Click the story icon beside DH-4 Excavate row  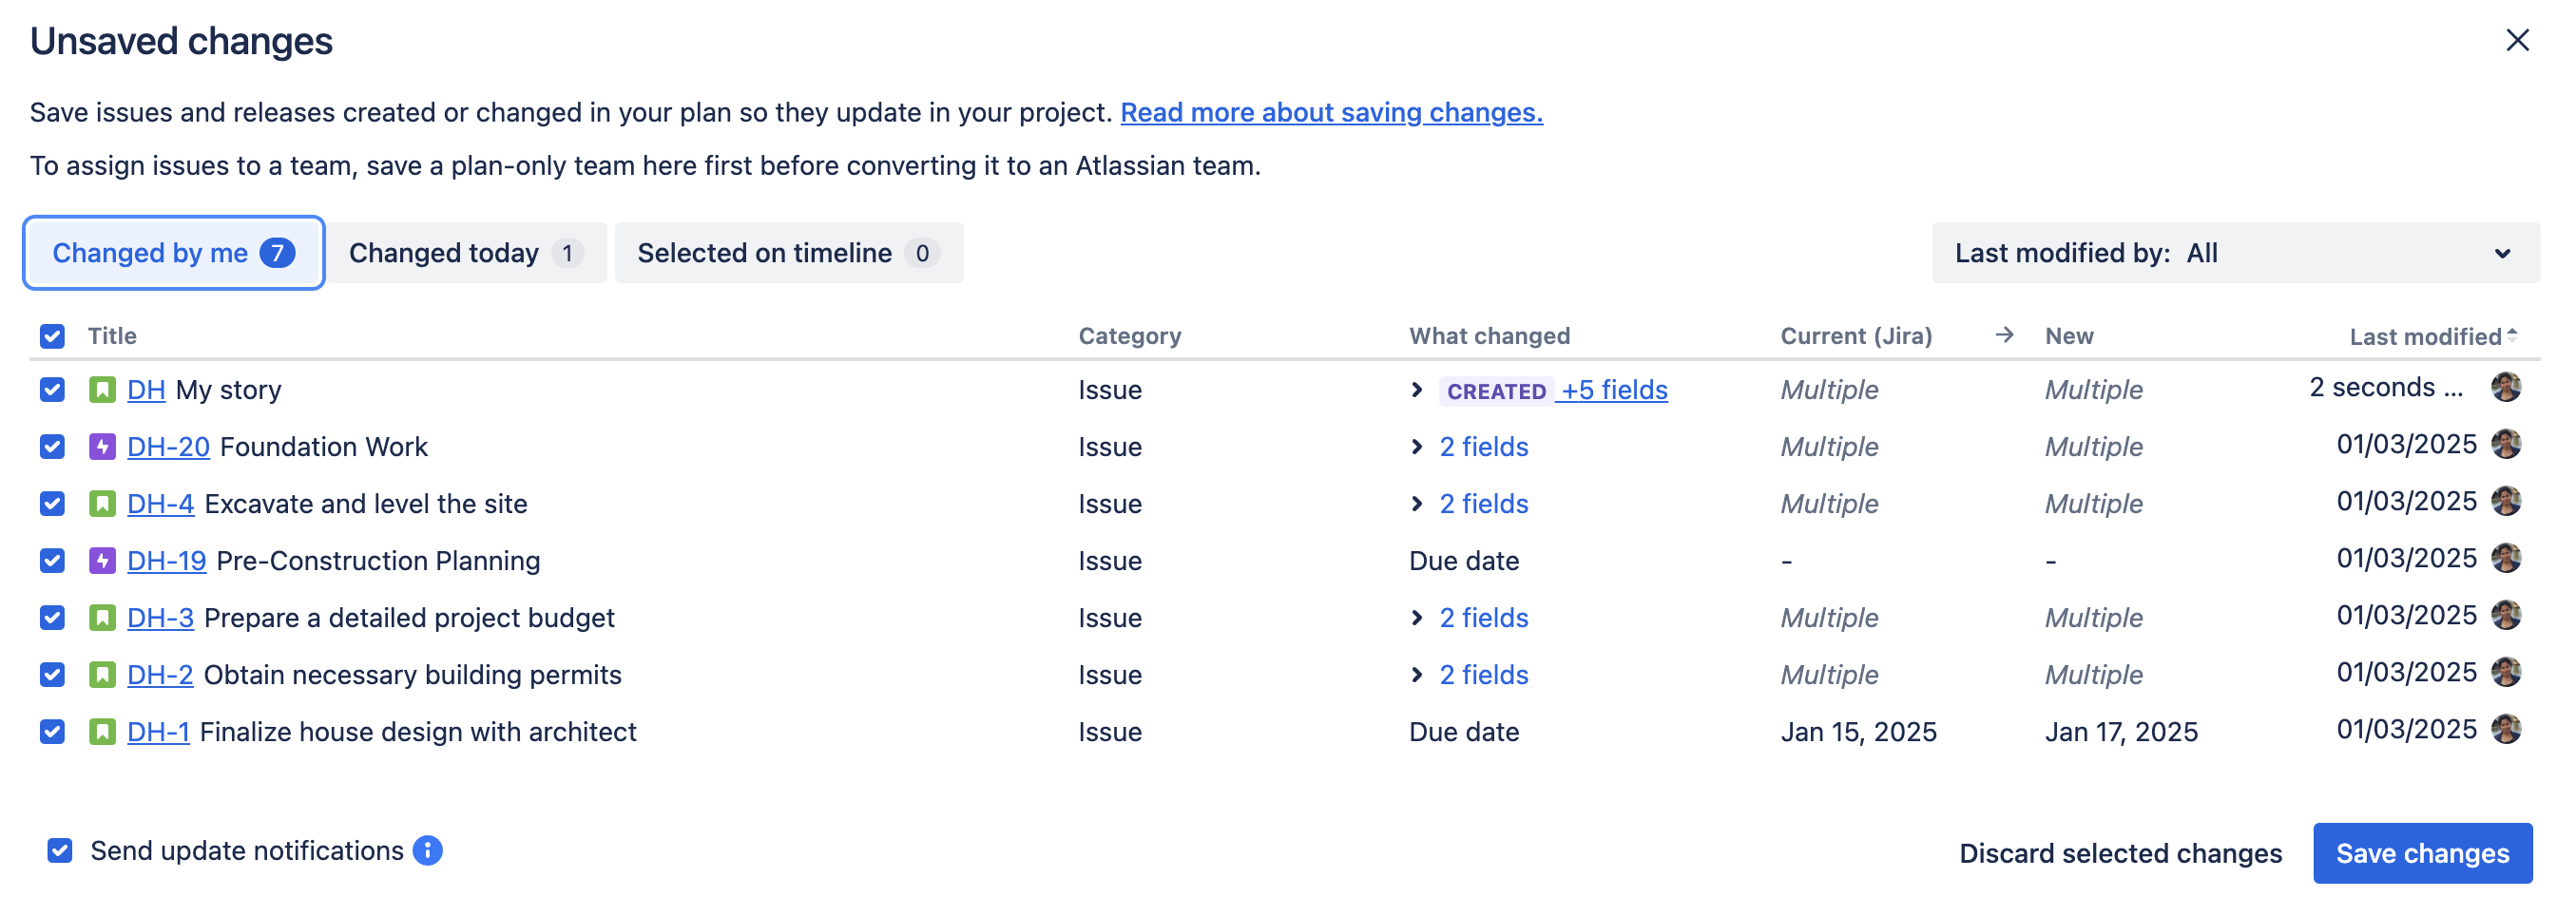(103, 503)
